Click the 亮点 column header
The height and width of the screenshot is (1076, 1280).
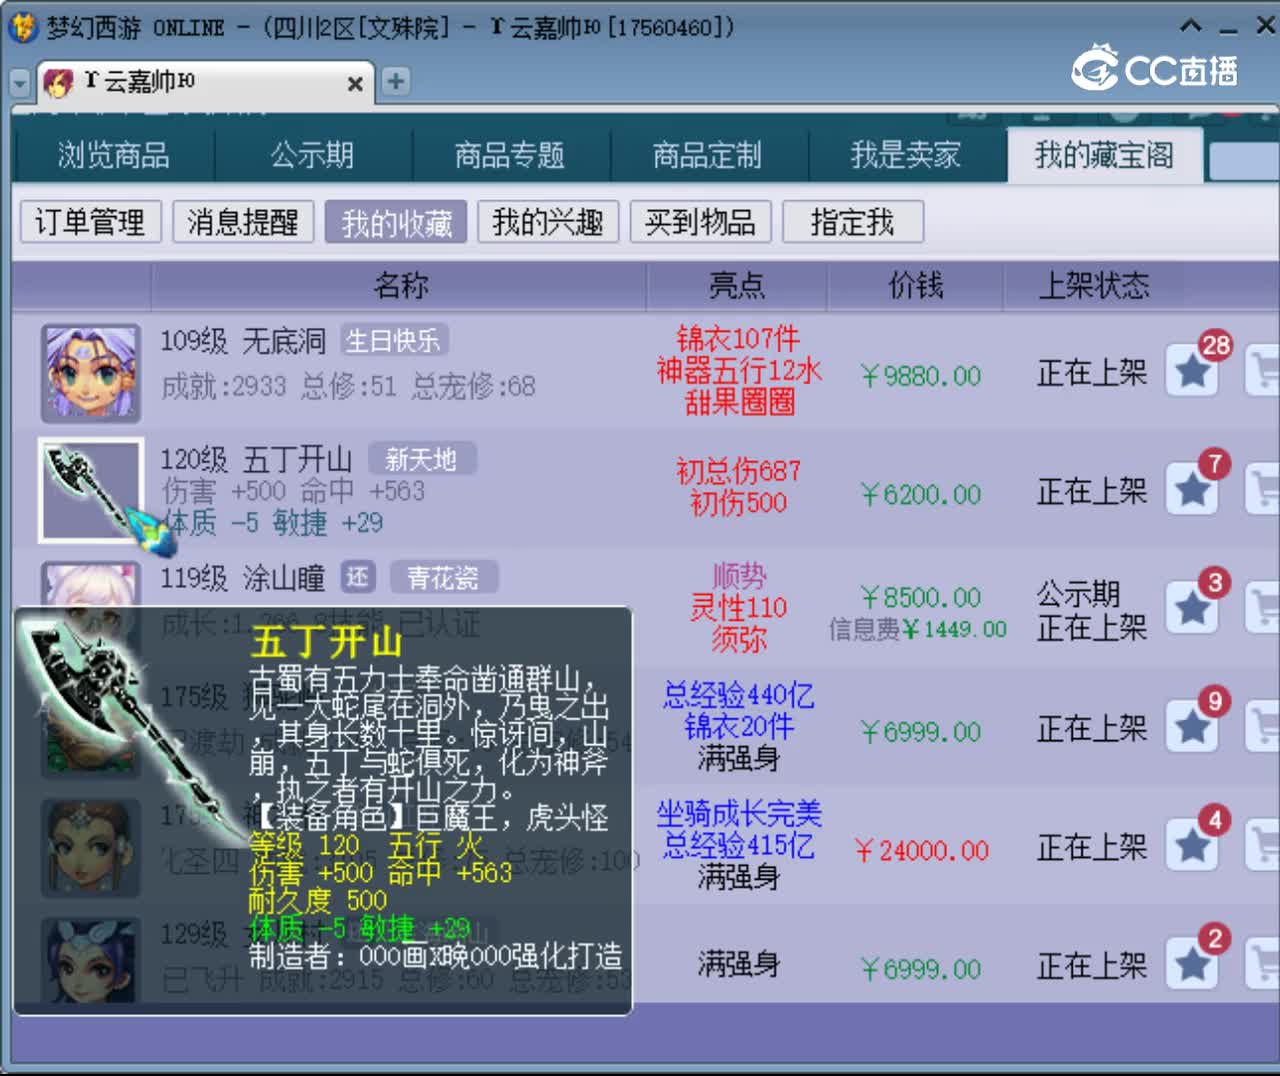(x=737, y=286)
